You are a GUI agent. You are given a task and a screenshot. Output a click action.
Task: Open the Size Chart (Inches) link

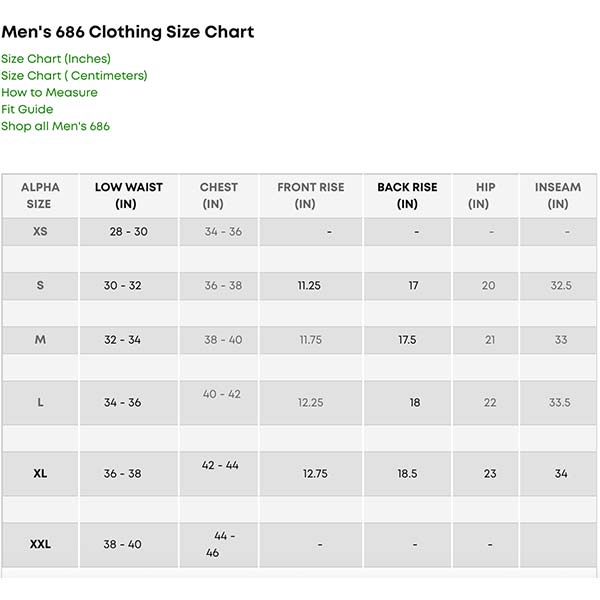pos(56,59)
